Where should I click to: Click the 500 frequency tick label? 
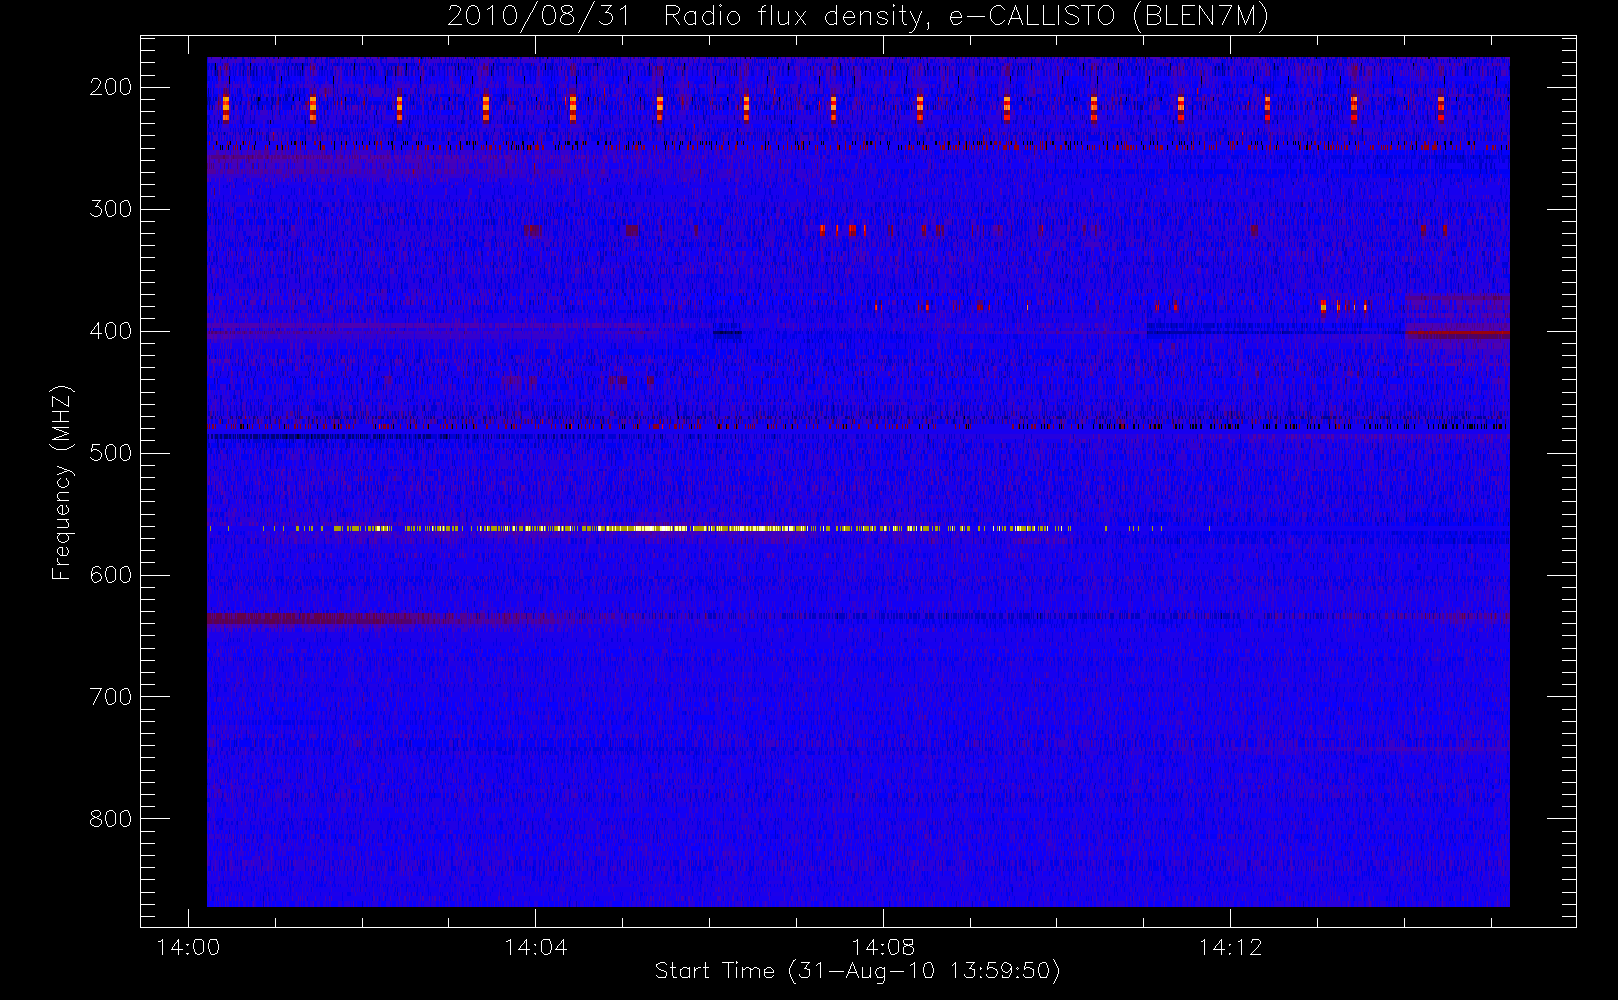[x=110, y=453]
